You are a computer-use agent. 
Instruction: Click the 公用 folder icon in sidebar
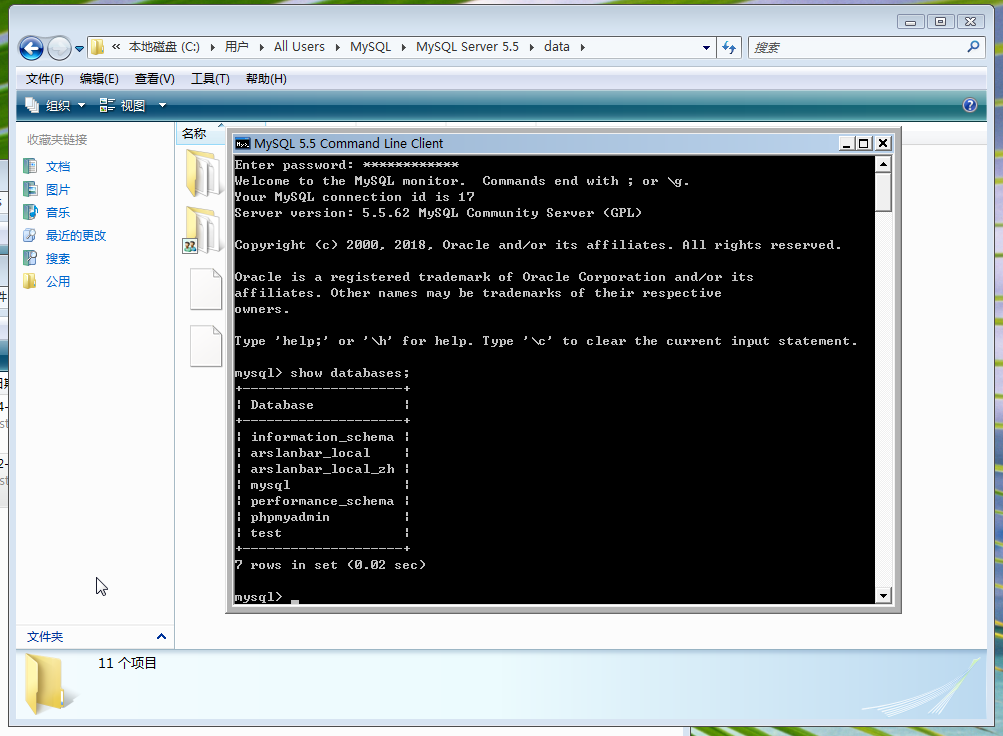tap(30, 281)
